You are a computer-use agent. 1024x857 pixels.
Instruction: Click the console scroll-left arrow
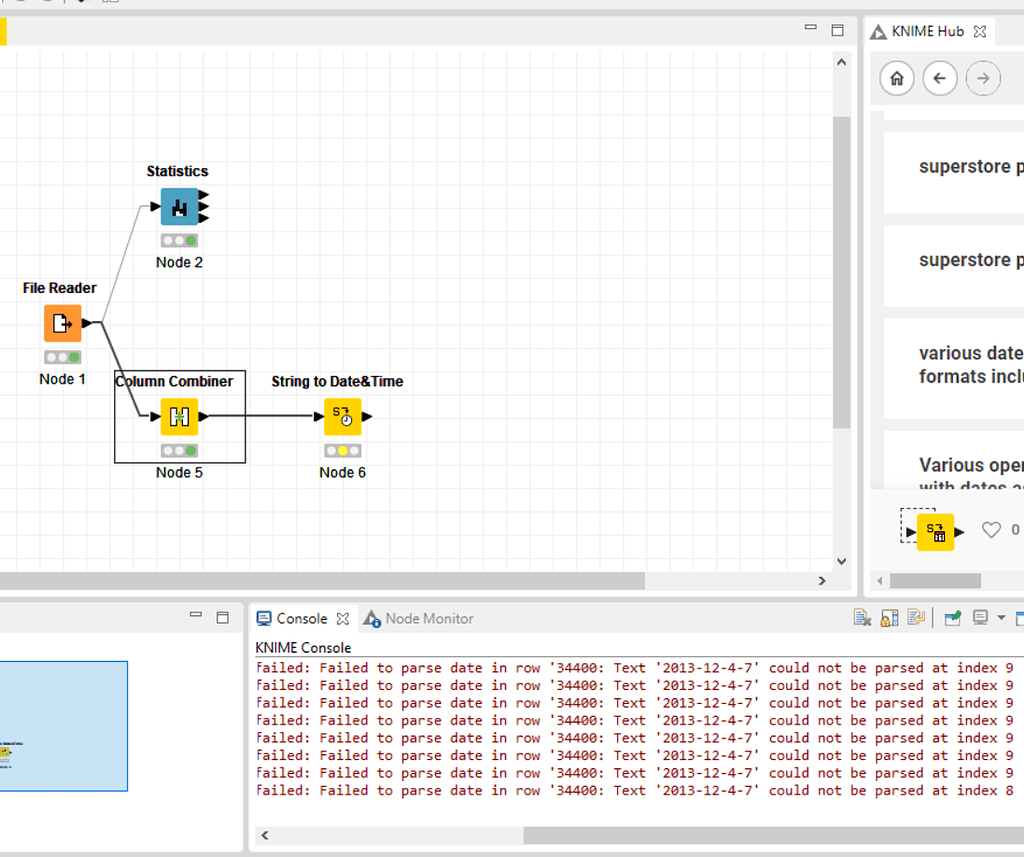point(264,835)
